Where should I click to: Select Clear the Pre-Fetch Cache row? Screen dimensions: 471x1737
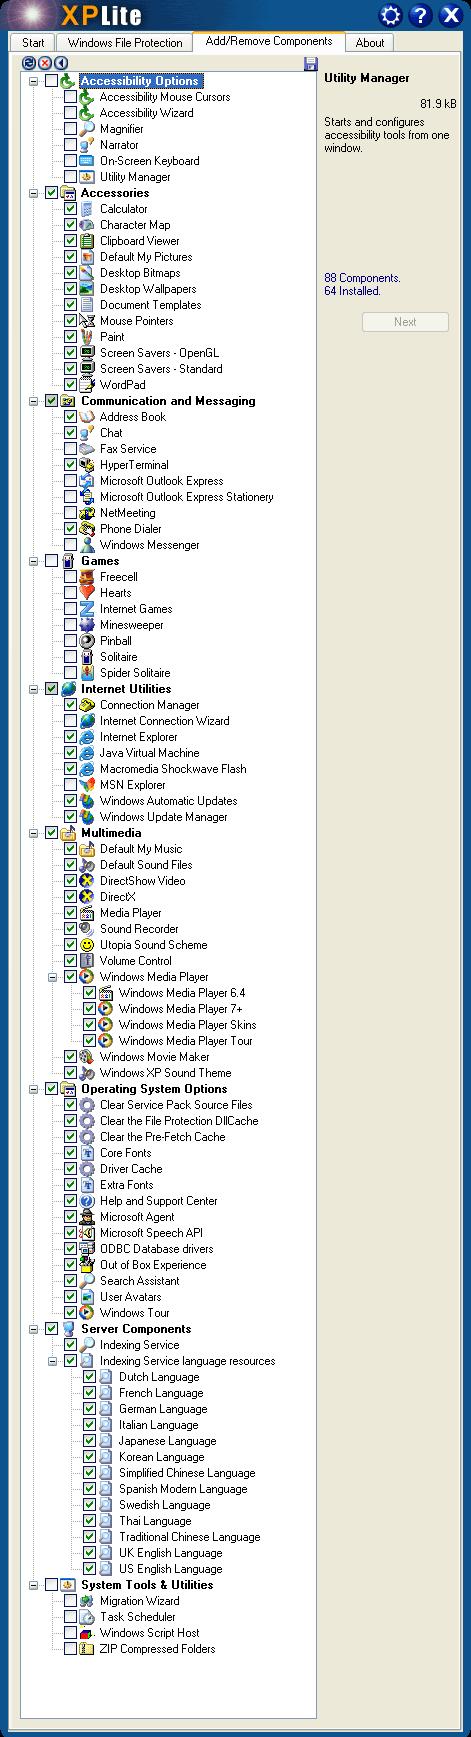(162, 1137)
